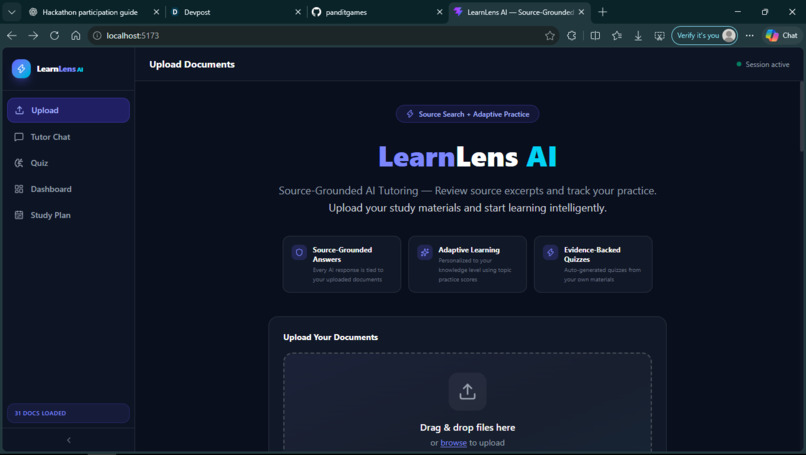
Task: Toggle split screen view icon
Action: [x=595, y=35]
